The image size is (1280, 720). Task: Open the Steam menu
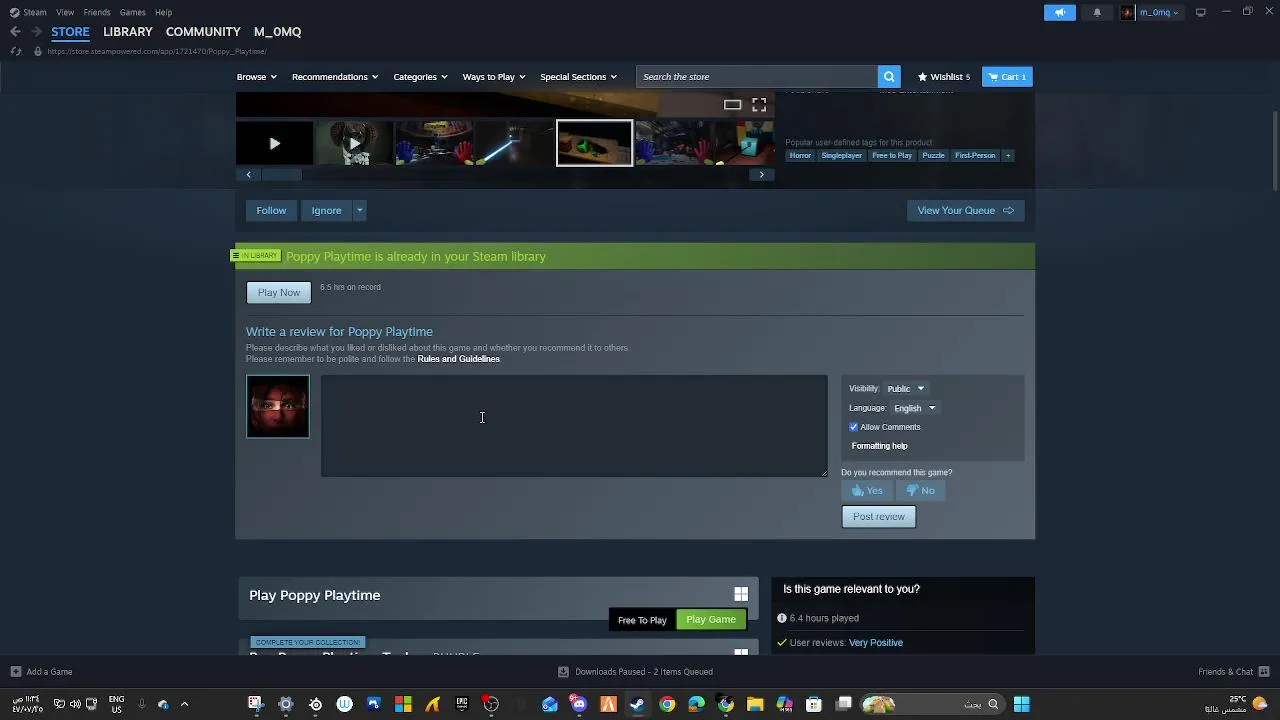(29, 12)
